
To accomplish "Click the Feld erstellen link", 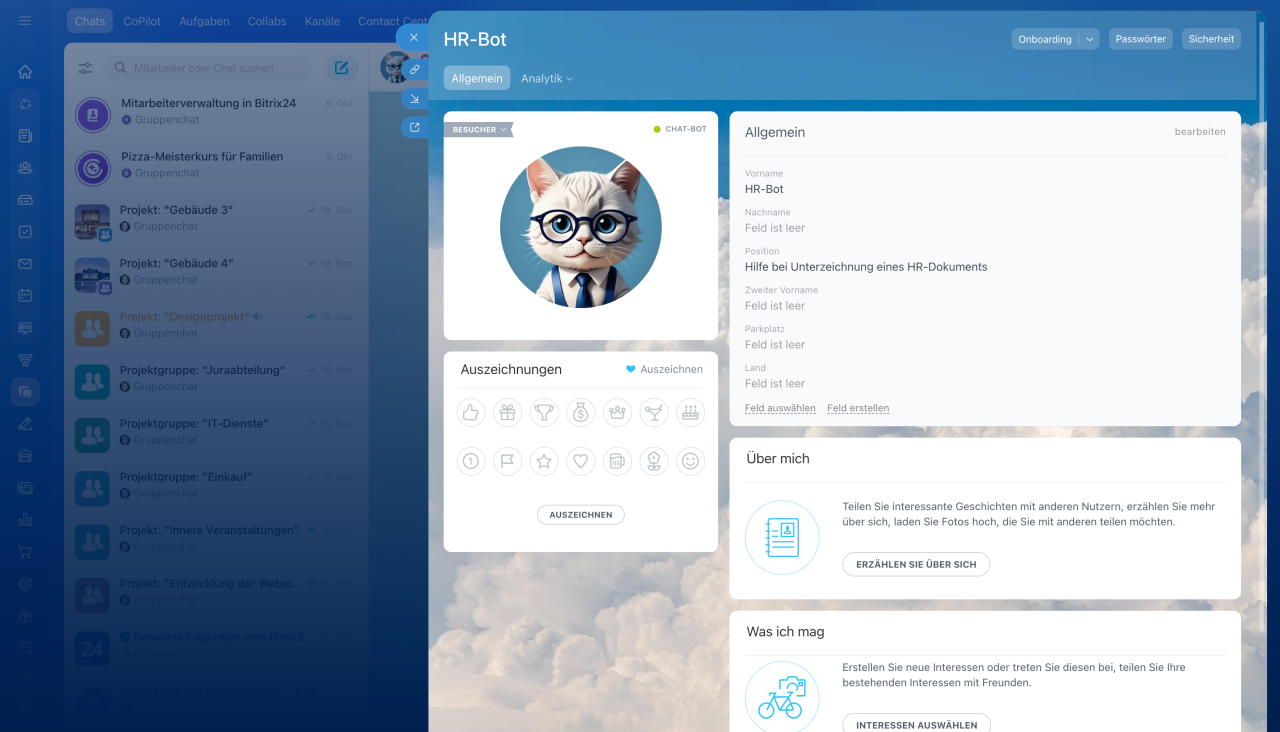I will (858, 408).
